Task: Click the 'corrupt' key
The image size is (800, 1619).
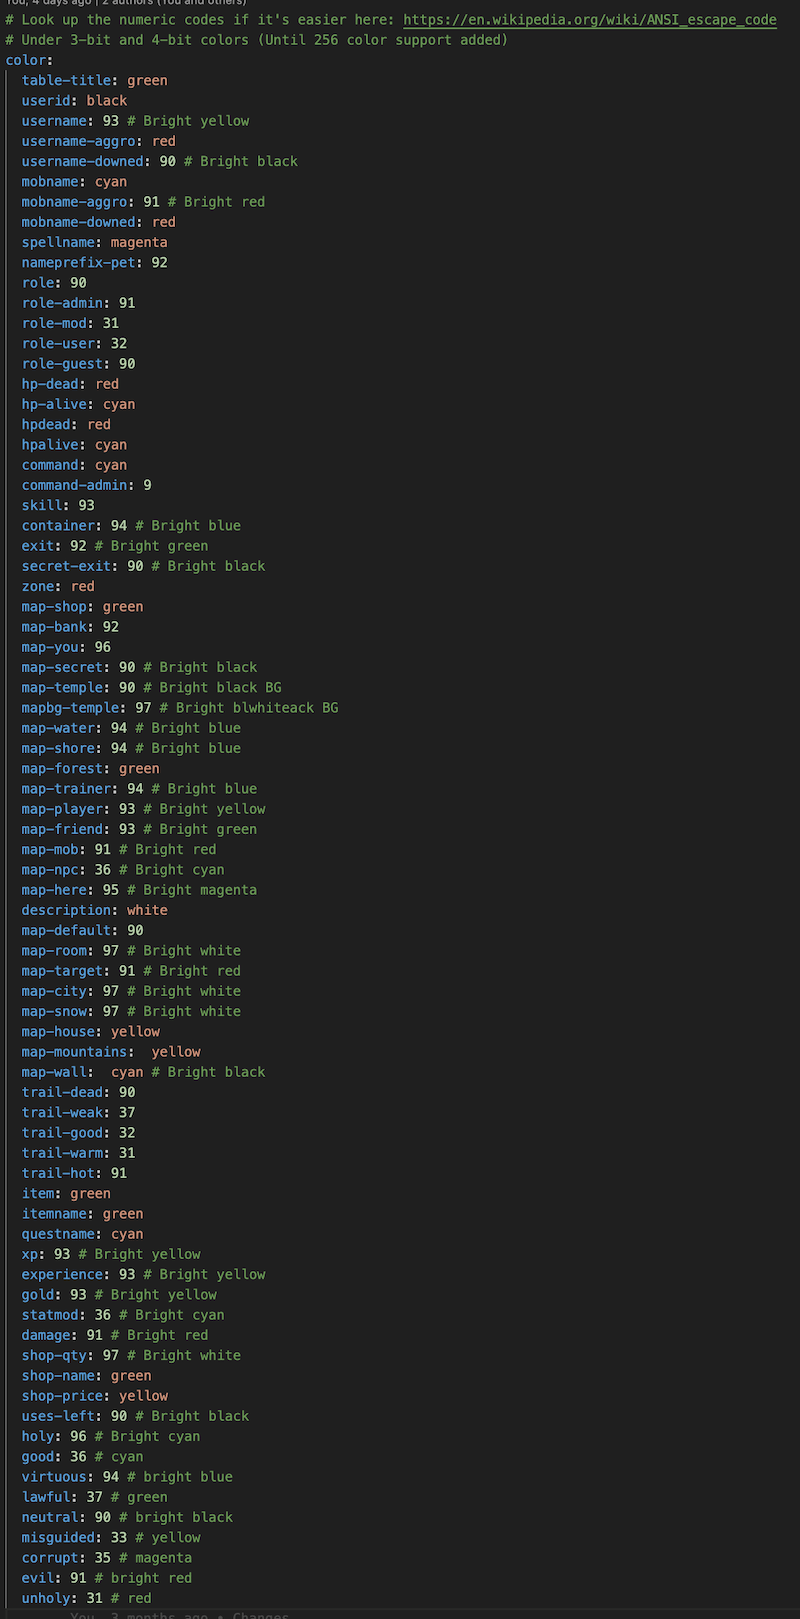Action: click(x=50, y=1558)
